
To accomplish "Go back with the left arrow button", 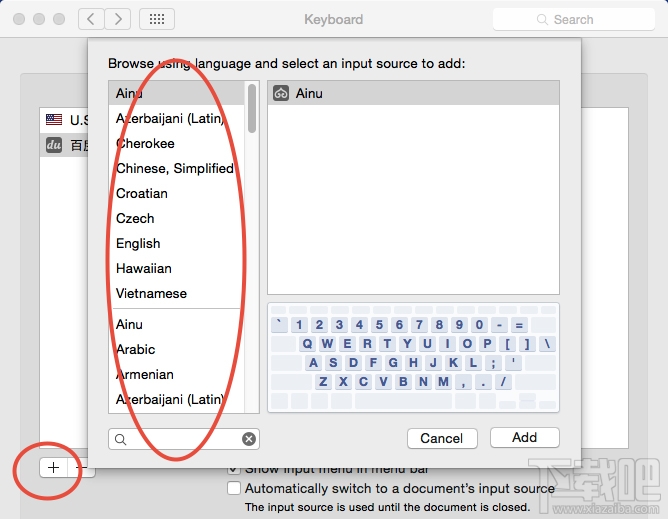I will pos(91,19).
